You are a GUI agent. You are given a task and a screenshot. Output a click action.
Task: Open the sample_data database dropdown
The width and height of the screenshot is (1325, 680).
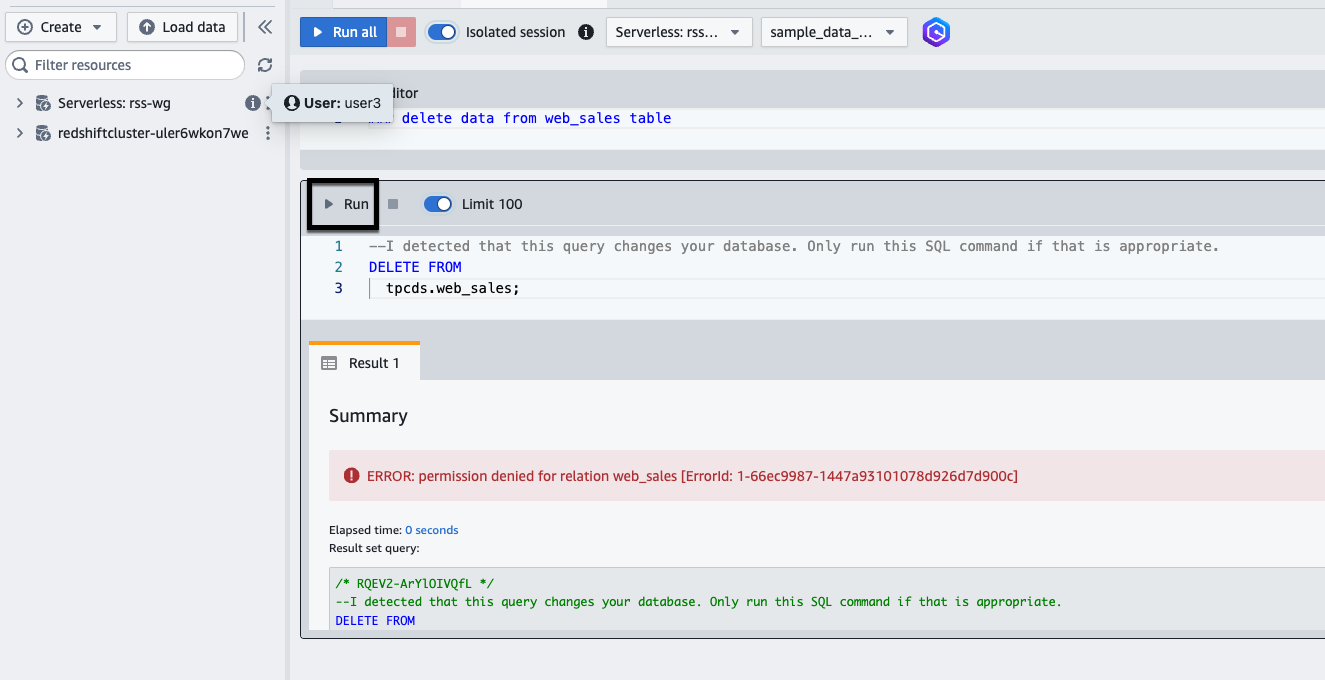click(833, 32)
